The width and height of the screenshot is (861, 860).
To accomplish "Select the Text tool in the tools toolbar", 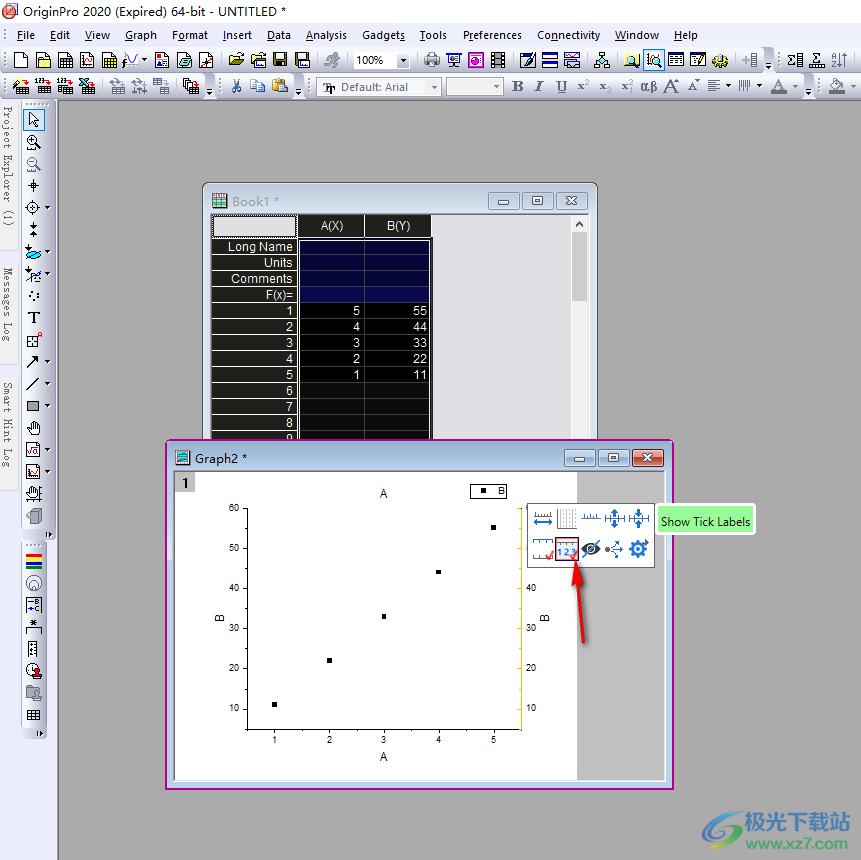I will [33, 318].
